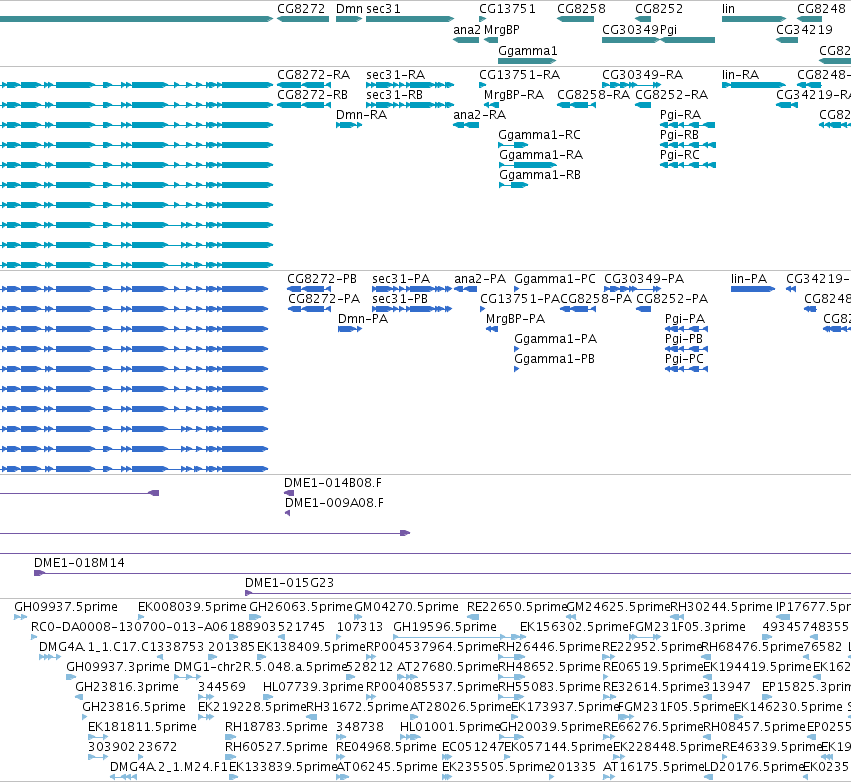851x782 pixels.
Task: Select the sec31-RB transcript glyph
Action: (x=410, y=105)
